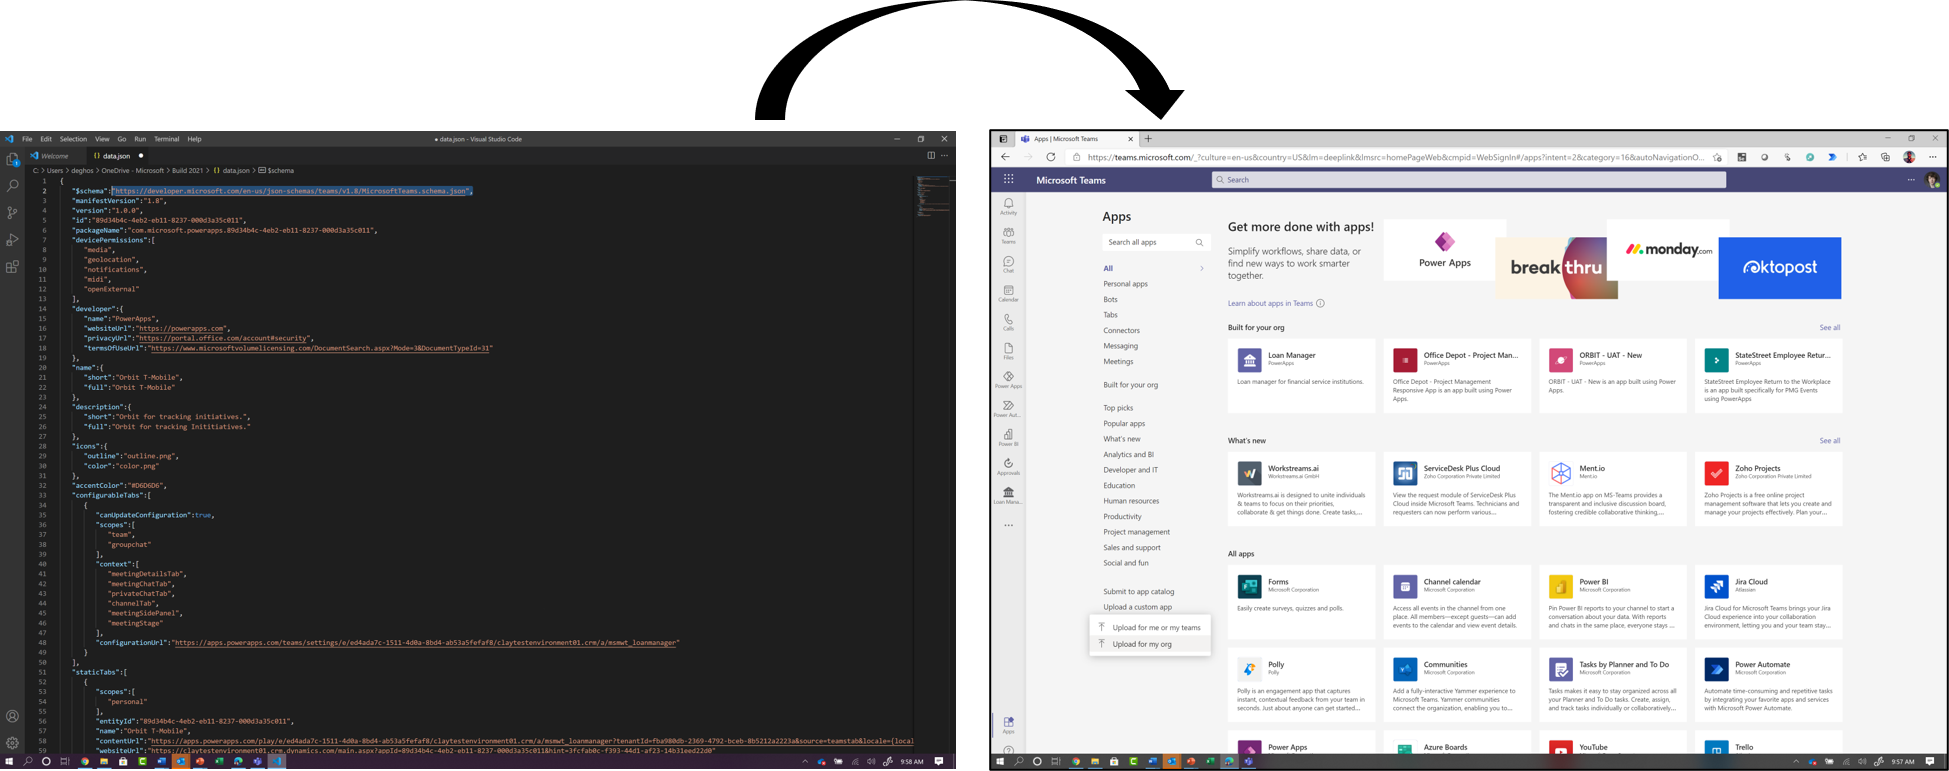Viewport: 1949px width, 771px height.
Task: Open the Terminal menu in VS Code
Action: coord(166,139)
